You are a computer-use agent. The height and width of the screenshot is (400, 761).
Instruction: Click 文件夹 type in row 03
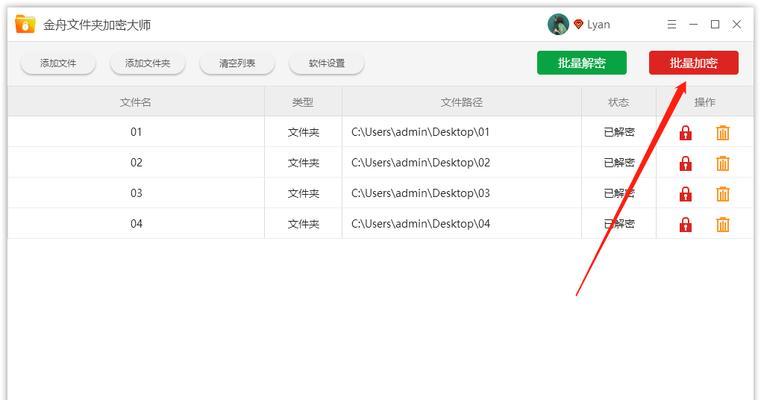click(x=303, y=194)
